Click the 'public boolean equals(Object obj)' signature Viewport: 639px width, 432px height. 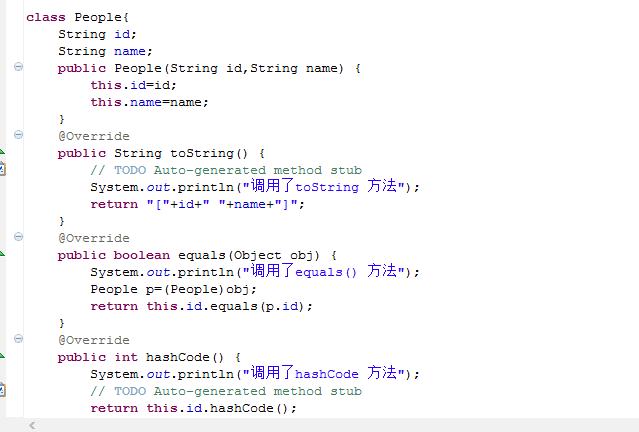189,256
